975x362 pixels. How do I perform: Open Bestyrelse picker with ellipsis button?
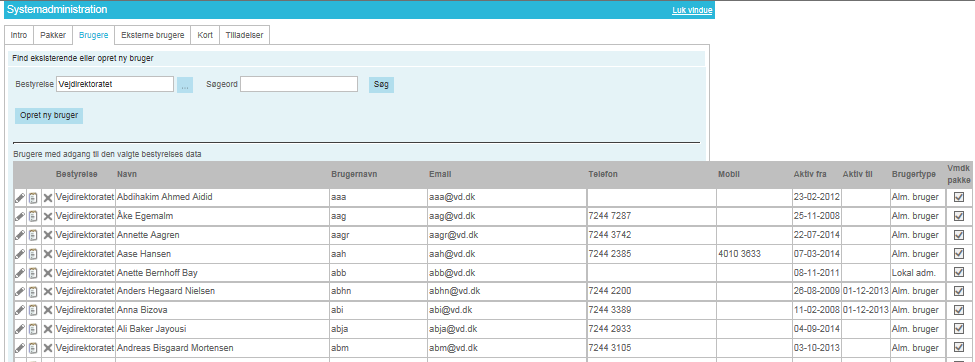[x=185, y=85]
